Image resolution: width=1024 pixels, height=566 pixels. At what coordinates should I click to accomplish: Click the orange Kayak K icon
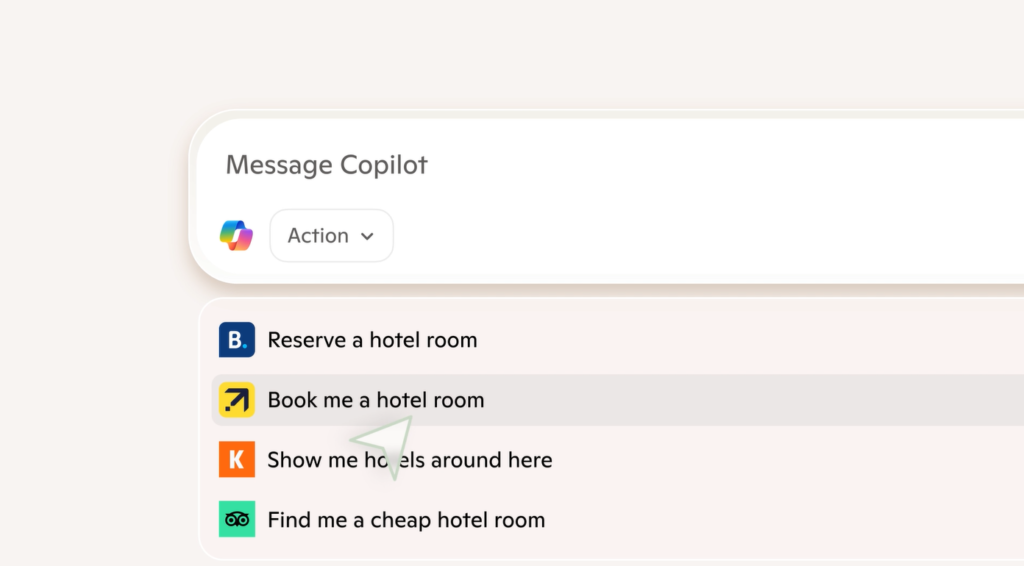tap(236, 460)
